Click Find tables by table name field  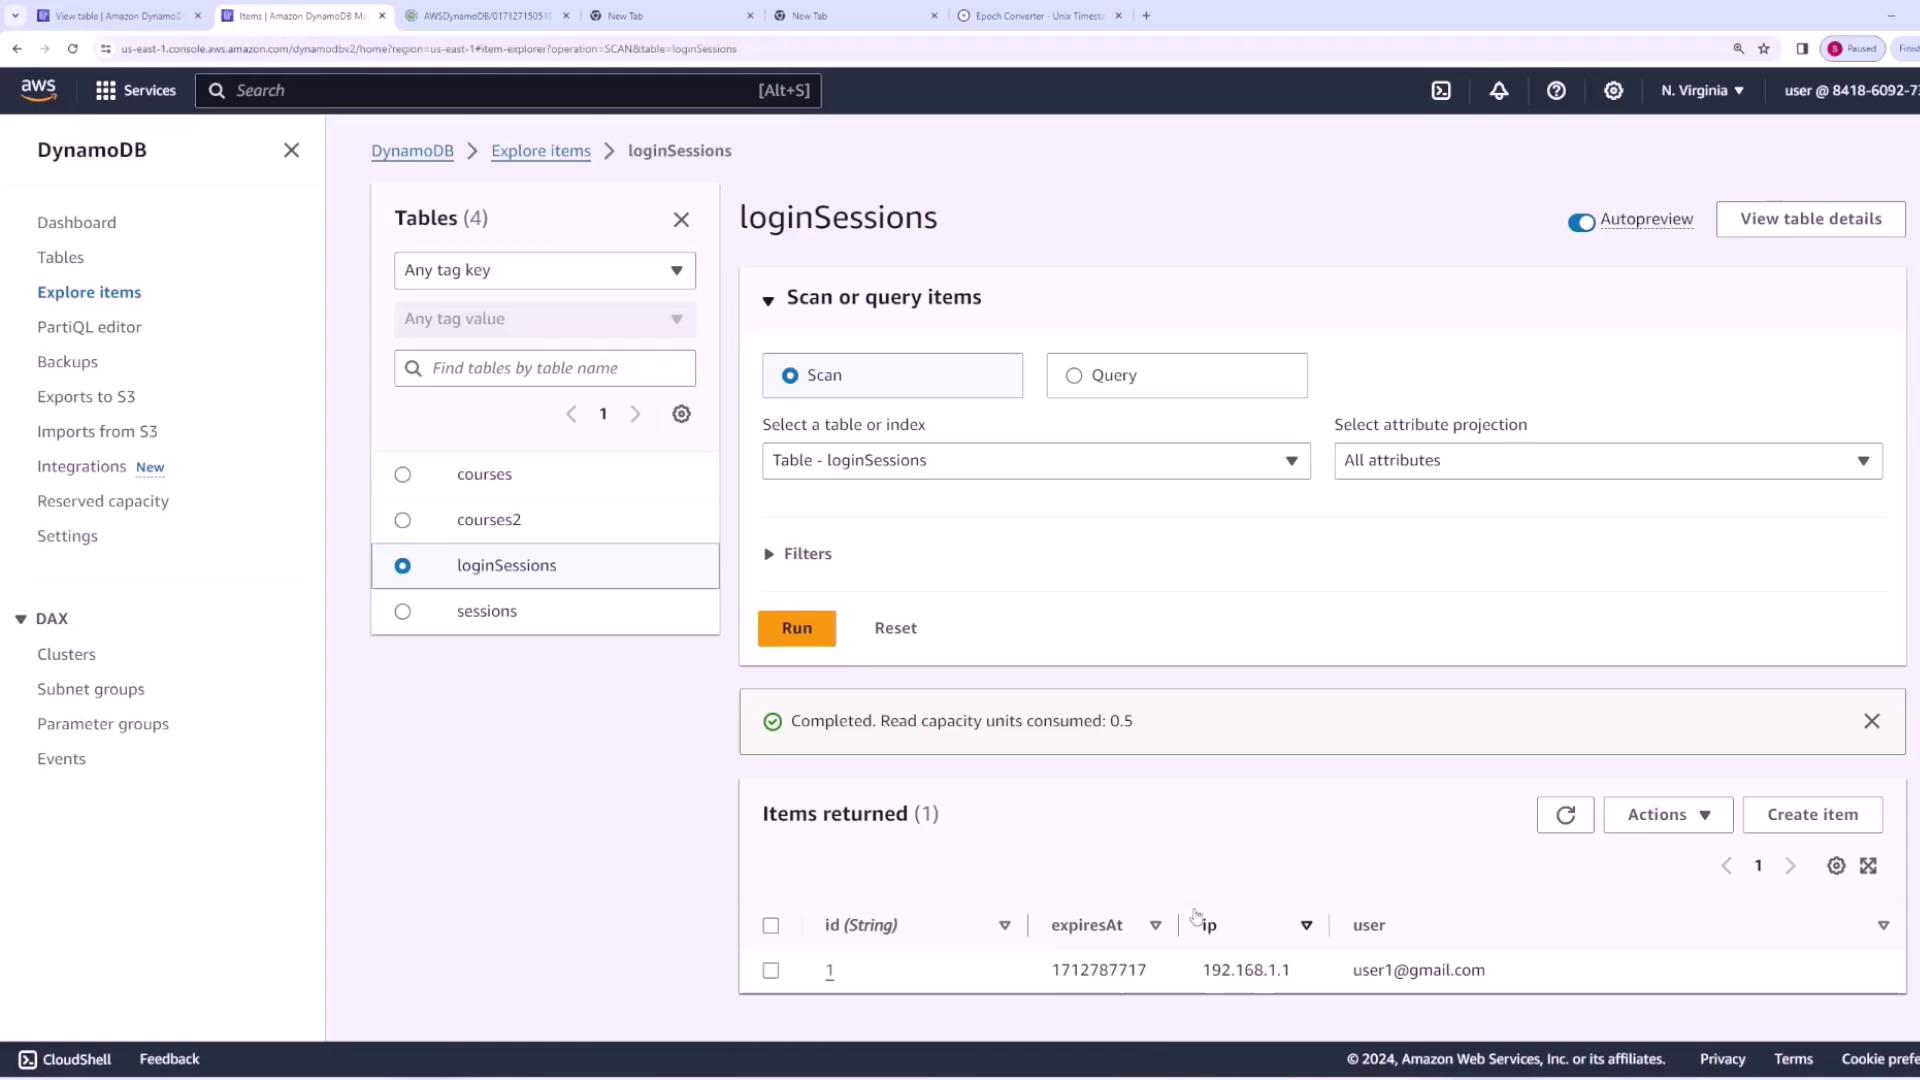click(544, 368)
